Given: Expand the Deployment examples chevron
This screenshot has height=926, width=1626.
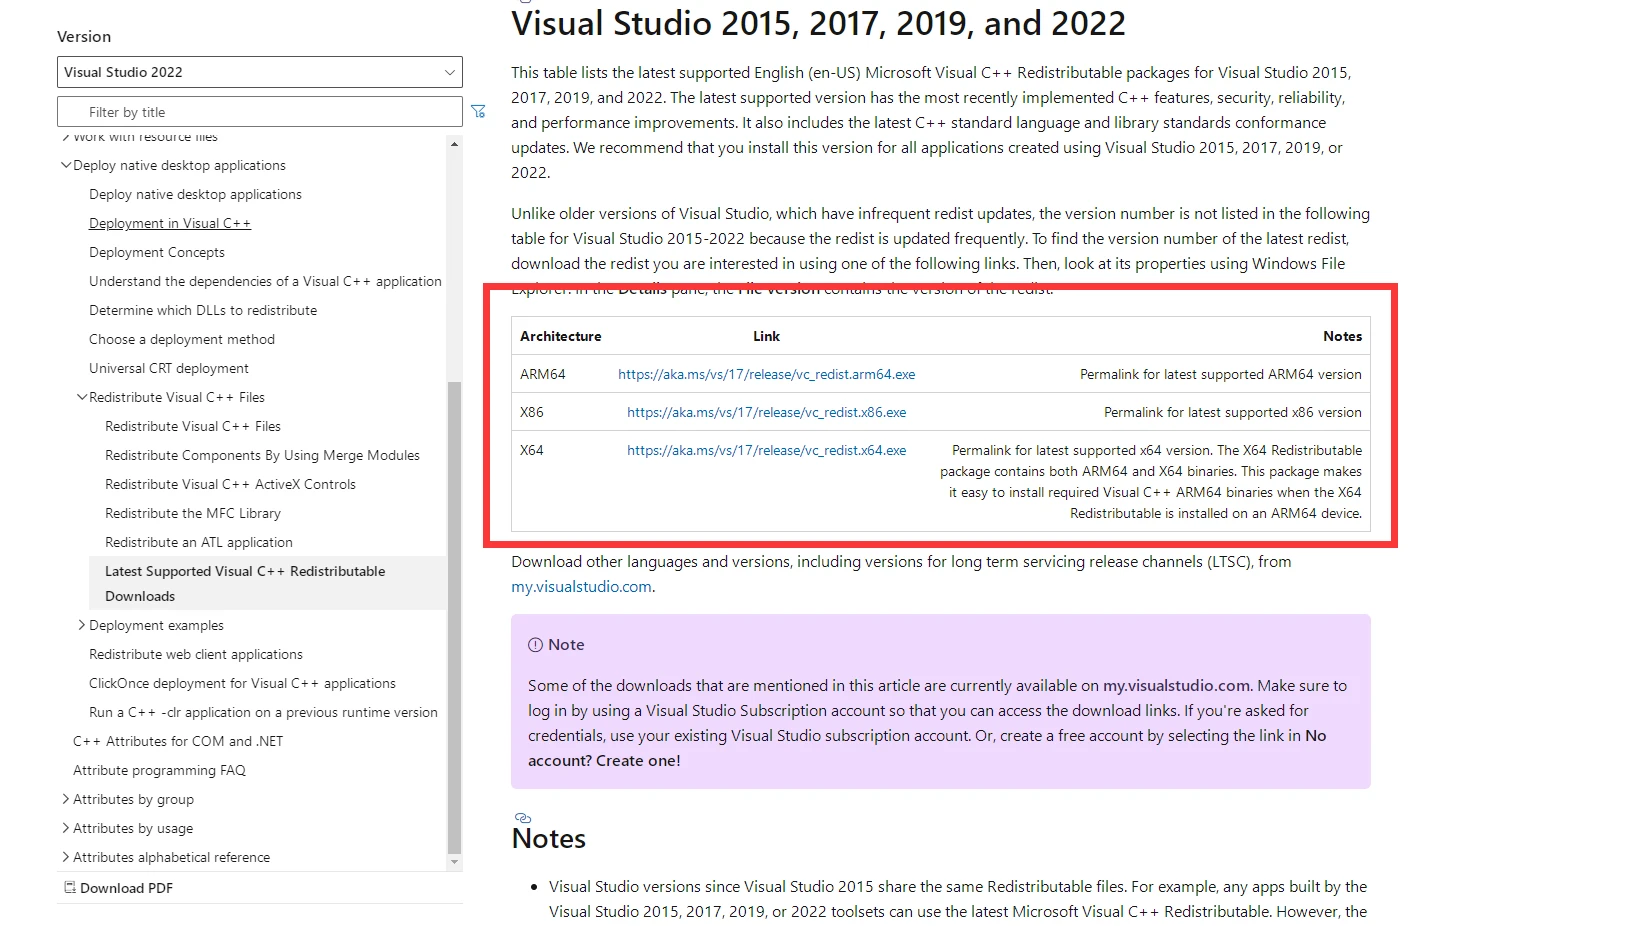Looking at the screenshot, I should [82, 625].
